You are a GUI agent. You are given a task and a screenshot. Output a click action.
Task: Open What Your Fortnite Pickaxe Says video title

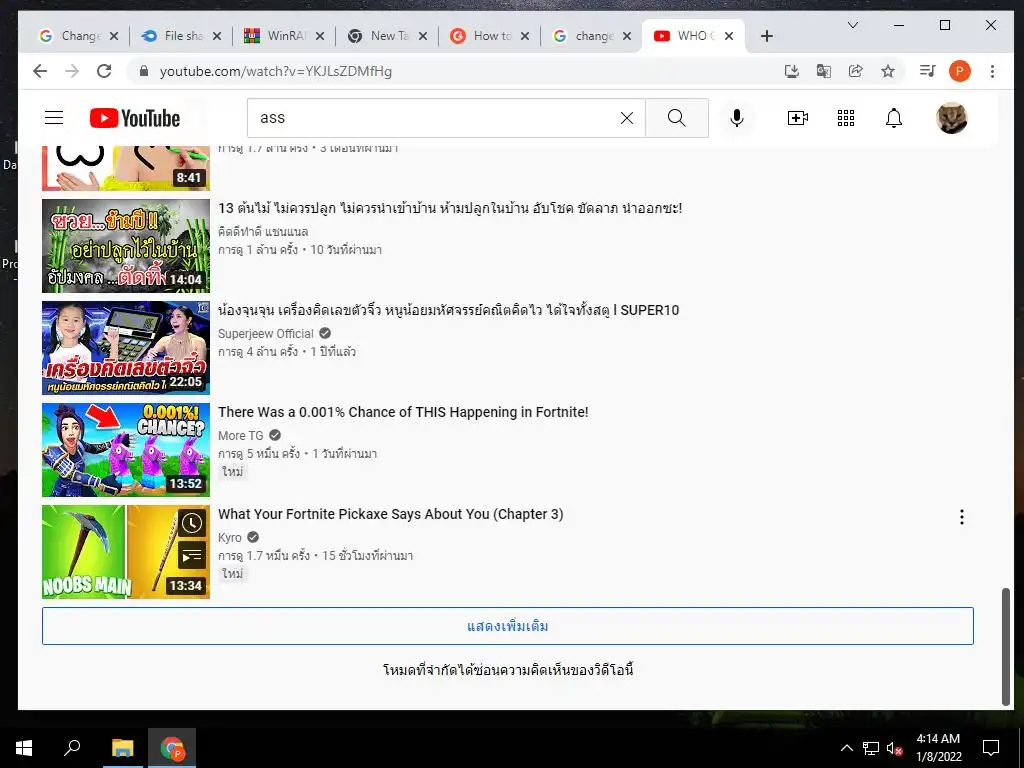tap(391, 514)
